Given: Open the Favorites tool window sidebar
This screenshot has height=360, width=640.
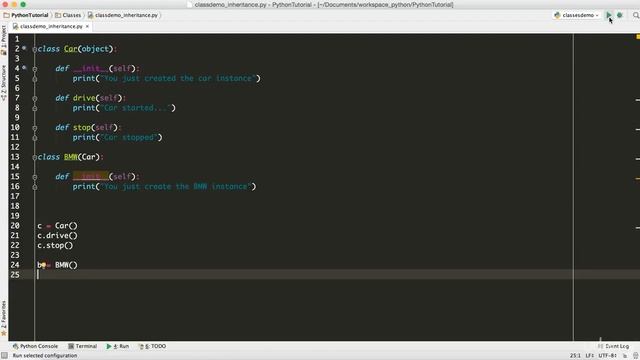Looking at the screenshot, I should coord(4,318).
